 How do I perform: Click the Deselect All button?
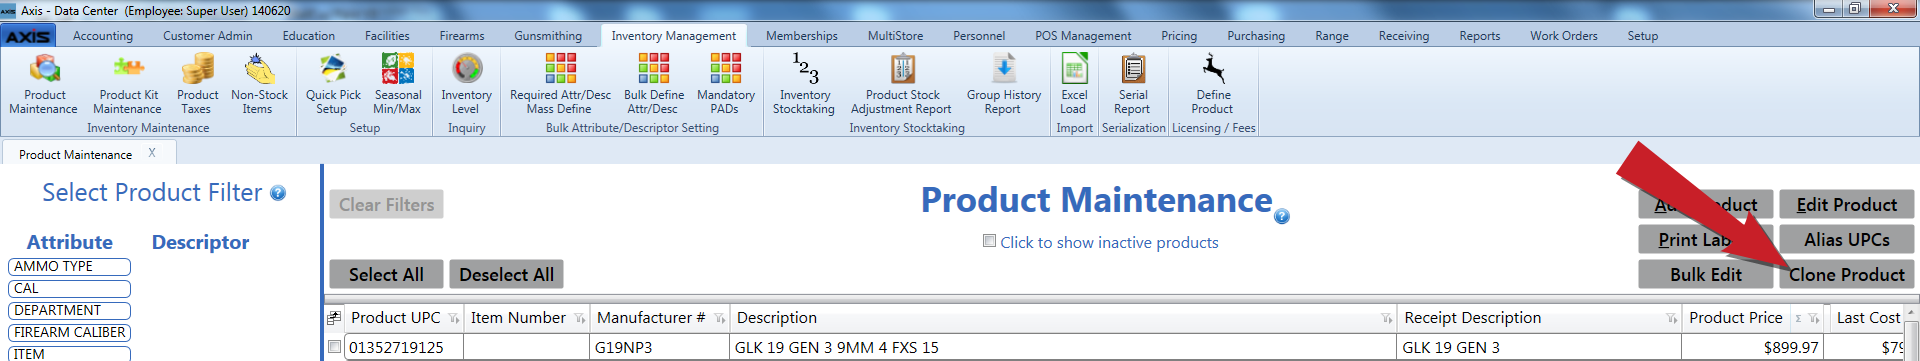[506, 274]
